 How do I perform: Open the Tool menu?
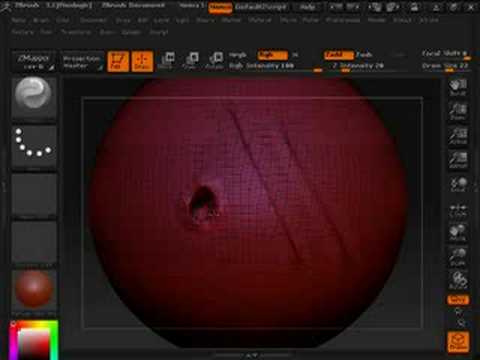pyautogui.click(x=46, y=32)
